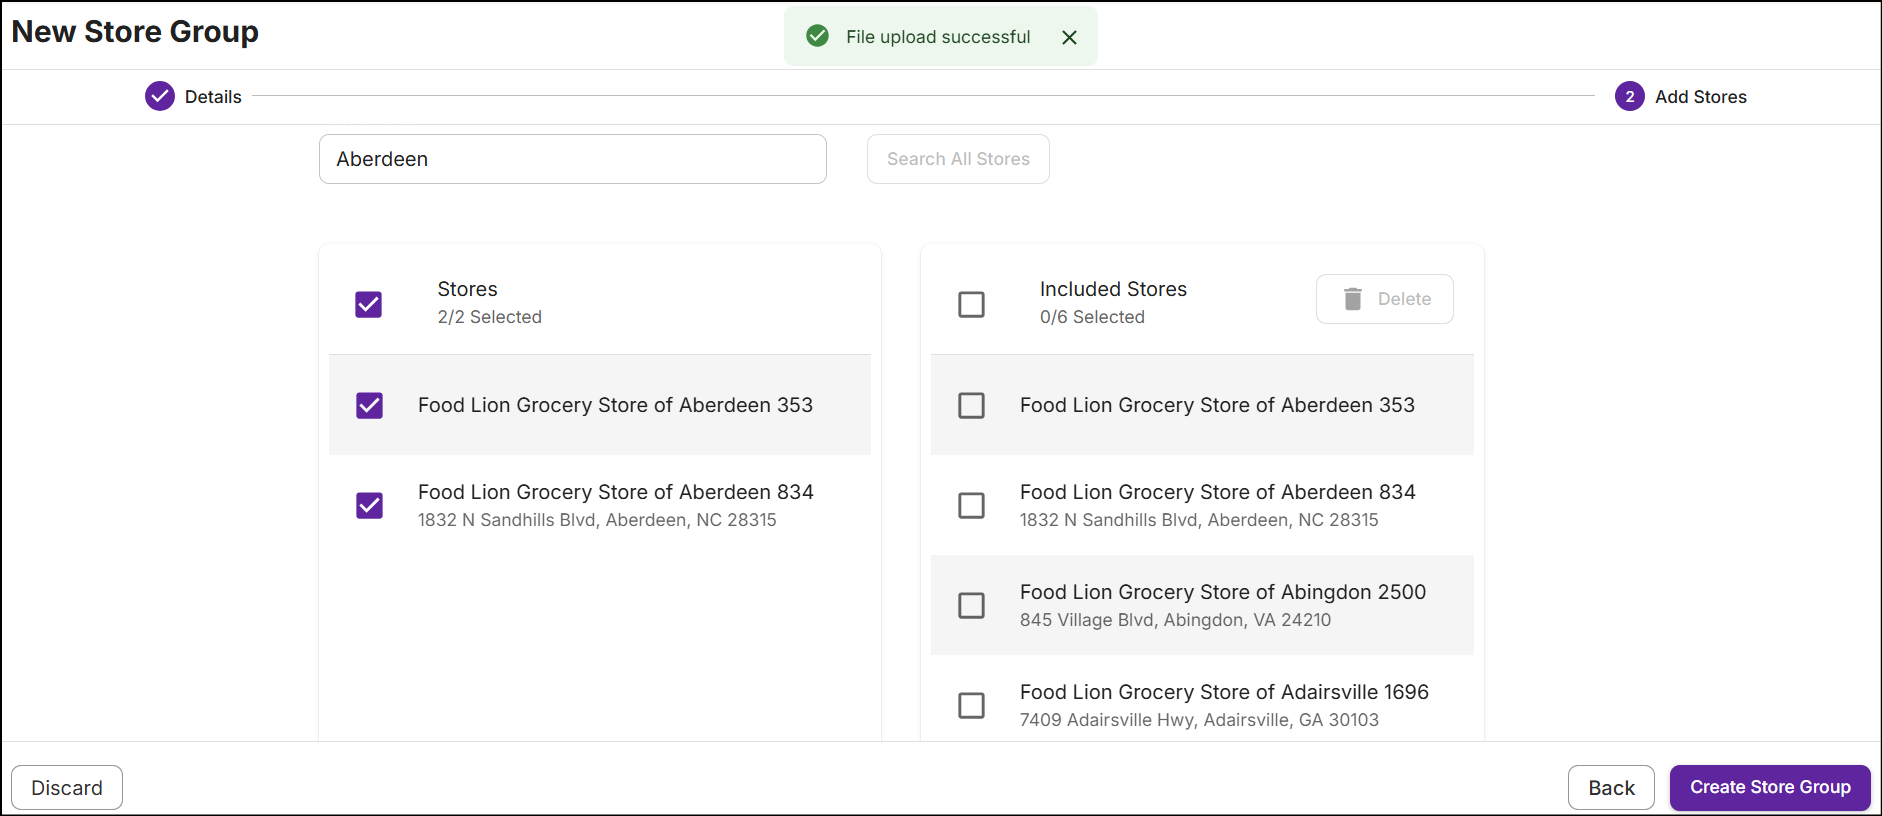Viewport: 1882px width, 816px height.
Task: Click the Delete button with trash icon
Action: click(x=1384, y=299)
